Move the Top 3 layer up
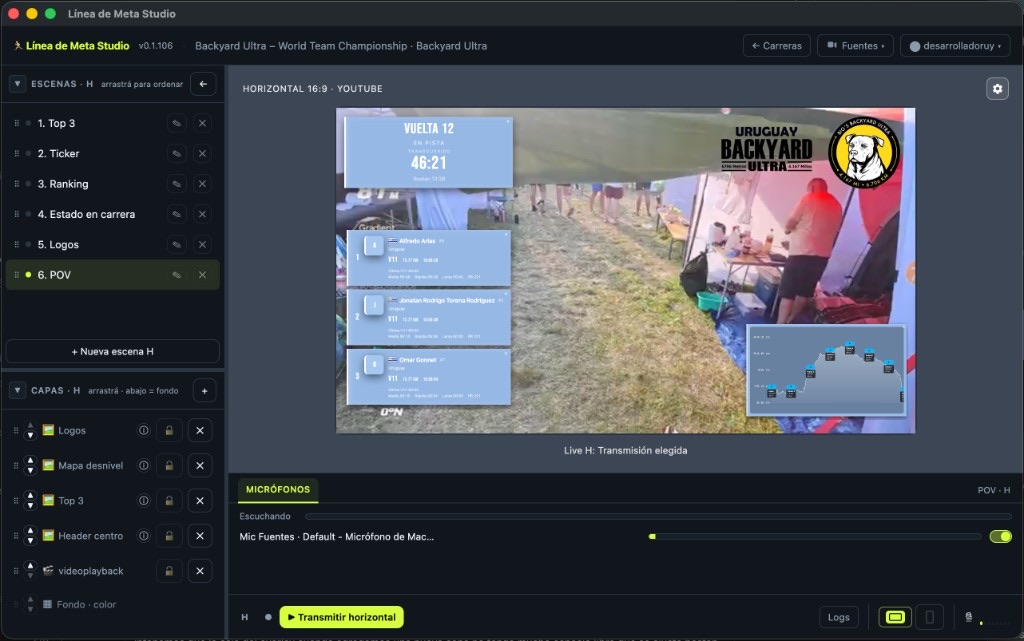The image size is (1024, 641). coord(30,495)
